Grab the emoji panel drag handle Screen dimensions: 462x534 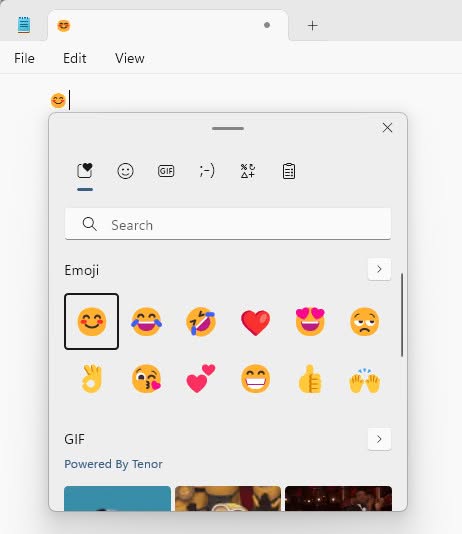pos(228,128)
